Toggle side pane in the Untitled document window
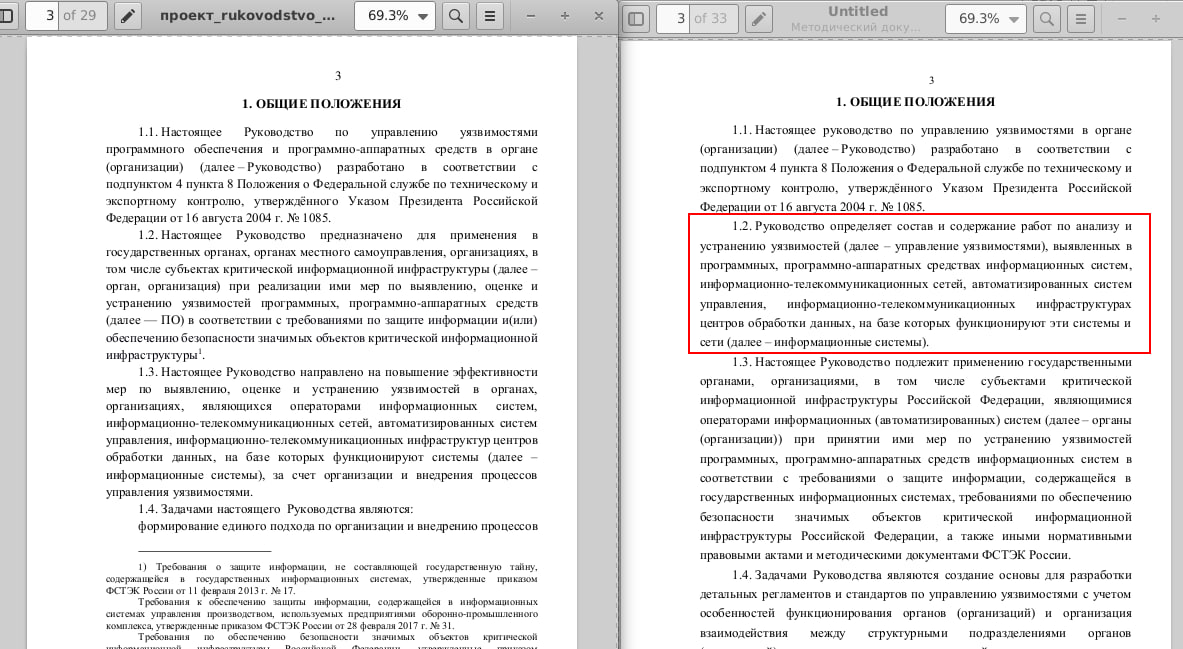Viewport: 1183px width, 649px height. pos(637,18)
